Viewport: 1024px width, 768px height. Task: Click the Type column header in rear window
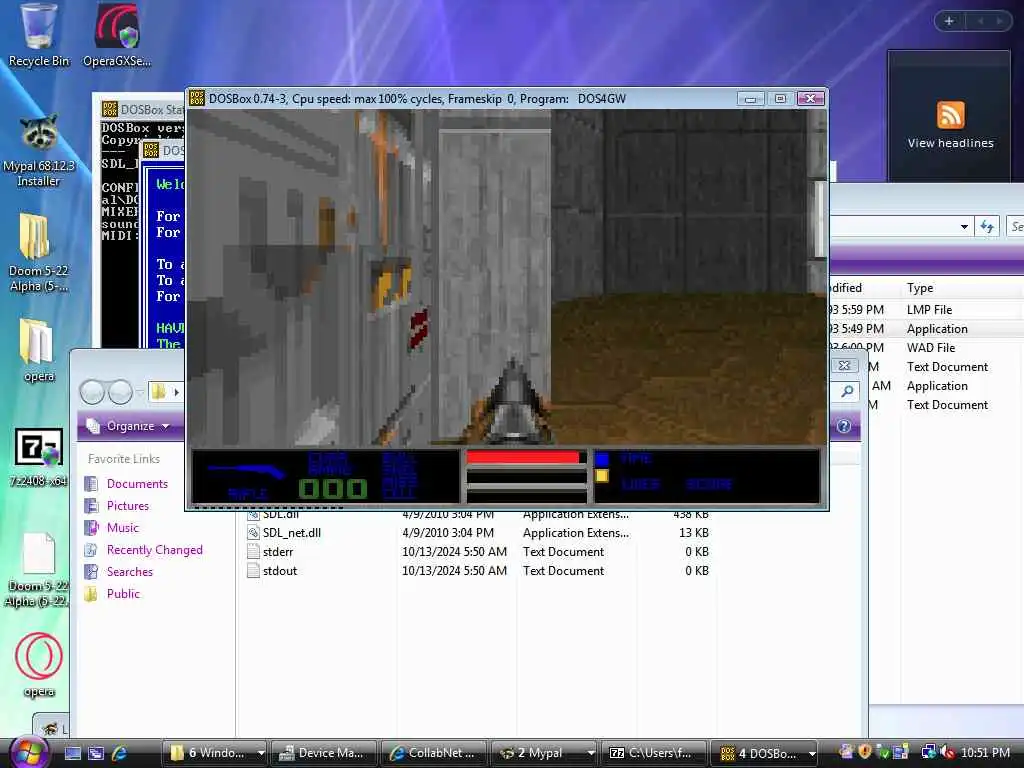coord(920,288)
